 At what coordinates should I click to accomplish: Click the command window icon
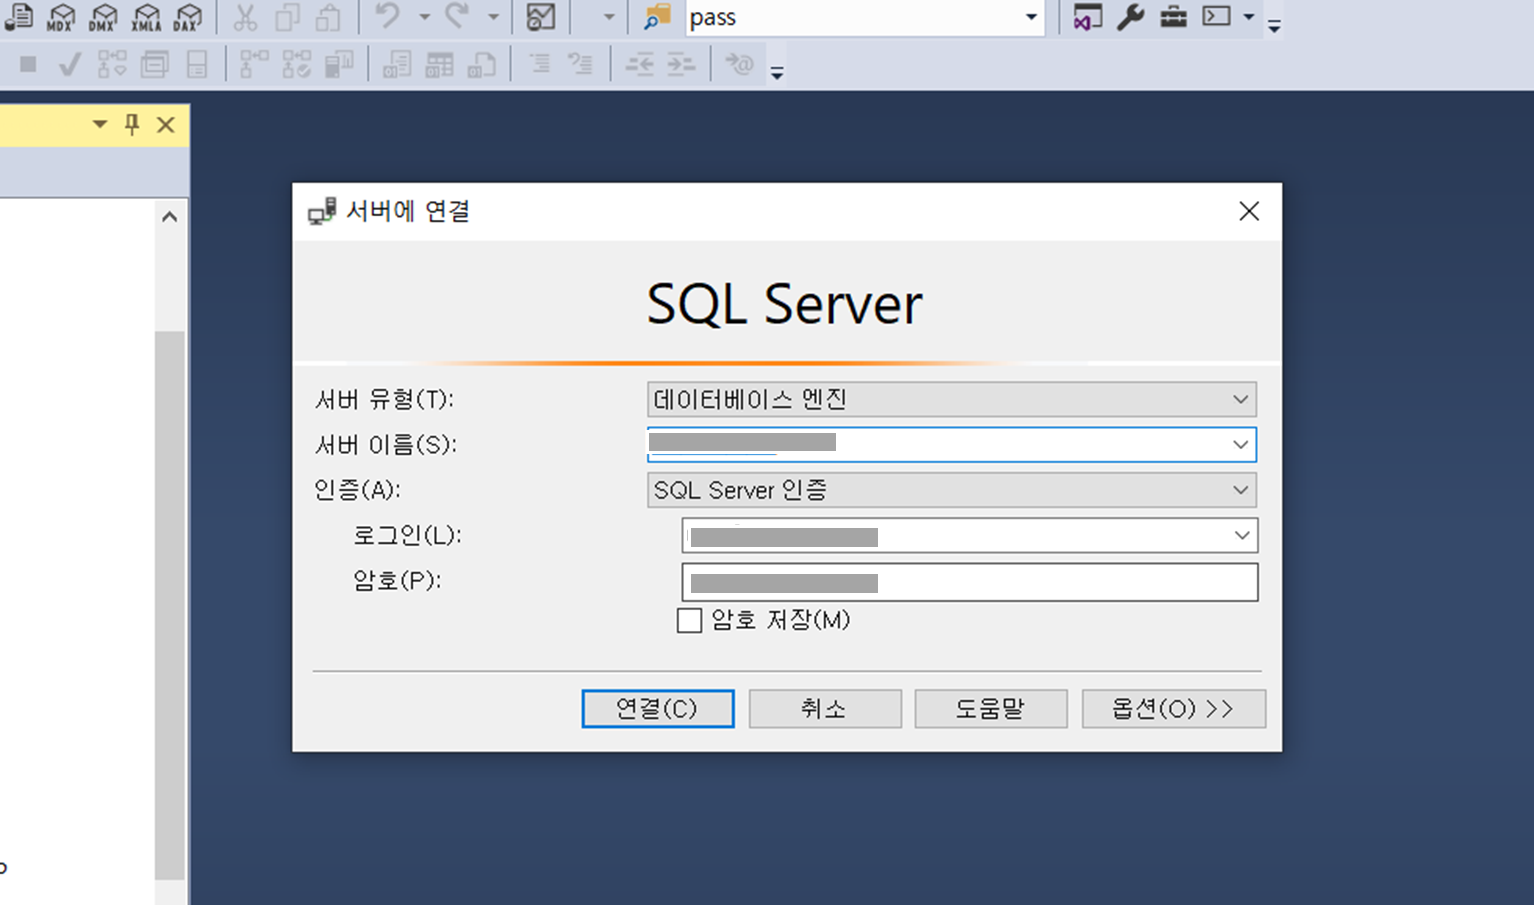coord(1216,16)
